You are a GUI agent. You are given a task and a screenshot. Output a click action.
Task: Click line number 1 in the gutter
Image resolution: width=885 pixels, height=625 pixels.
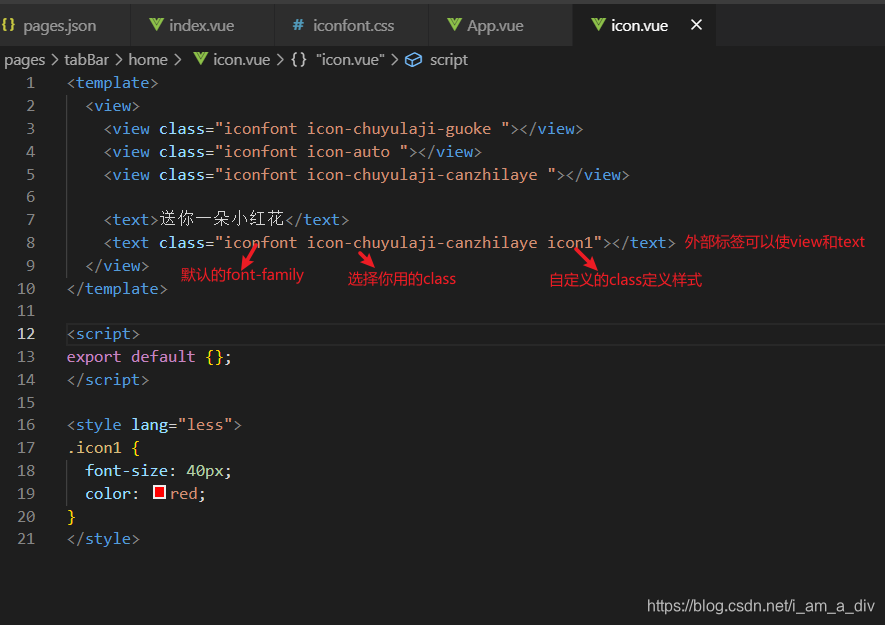tap(30, 83)
